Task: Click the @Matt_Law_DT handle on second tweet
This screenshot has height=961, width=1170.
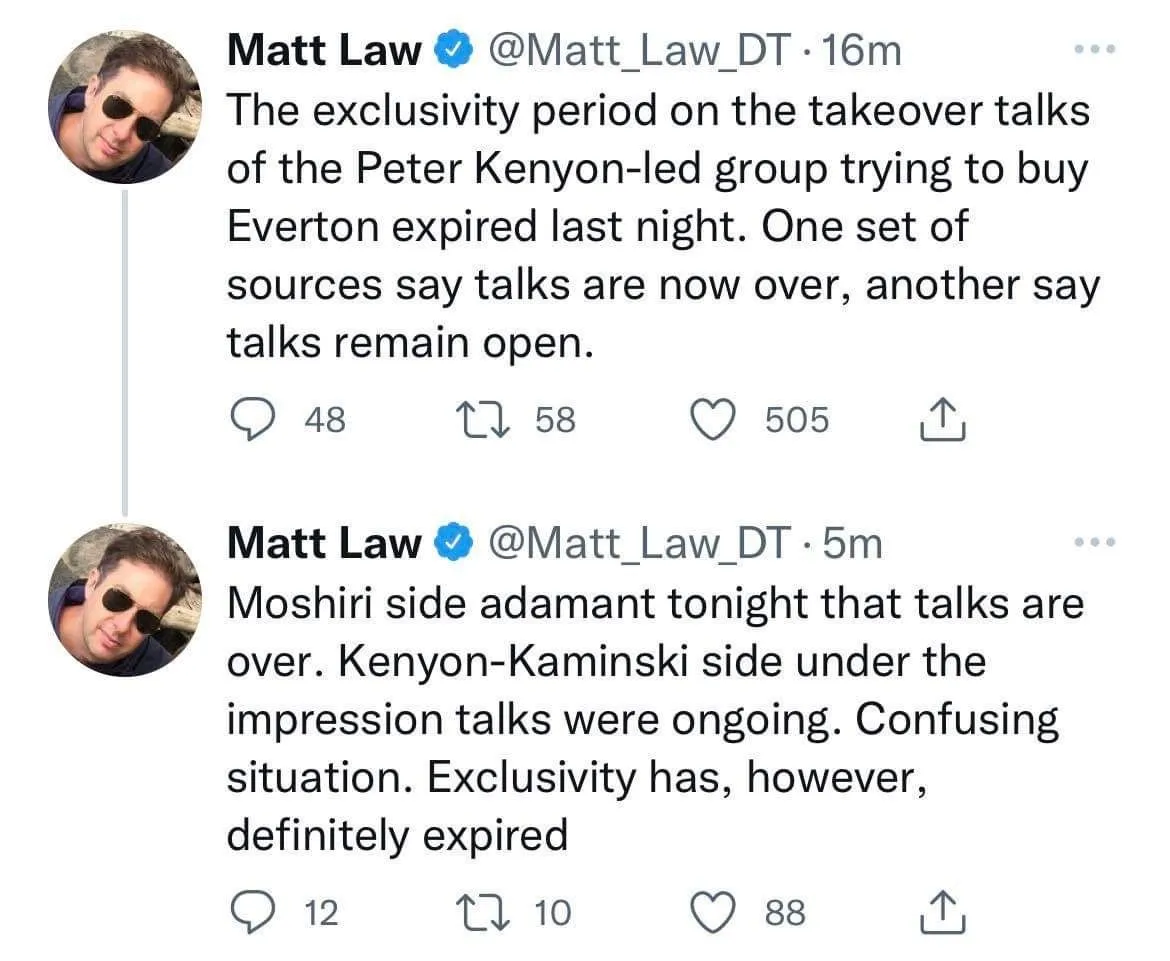Action: [638, 543]
